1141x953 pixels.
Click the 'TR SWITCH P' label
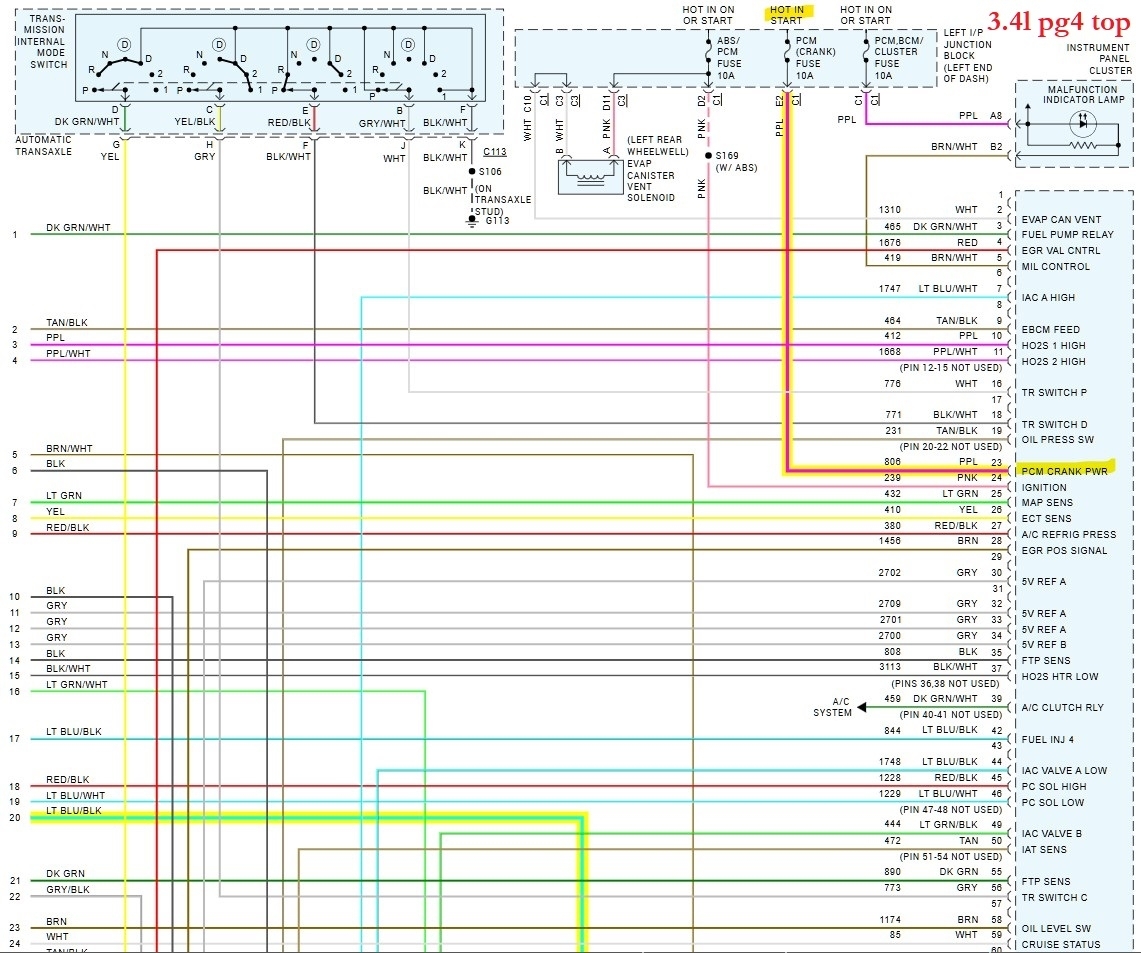(x=1054, y=393)
